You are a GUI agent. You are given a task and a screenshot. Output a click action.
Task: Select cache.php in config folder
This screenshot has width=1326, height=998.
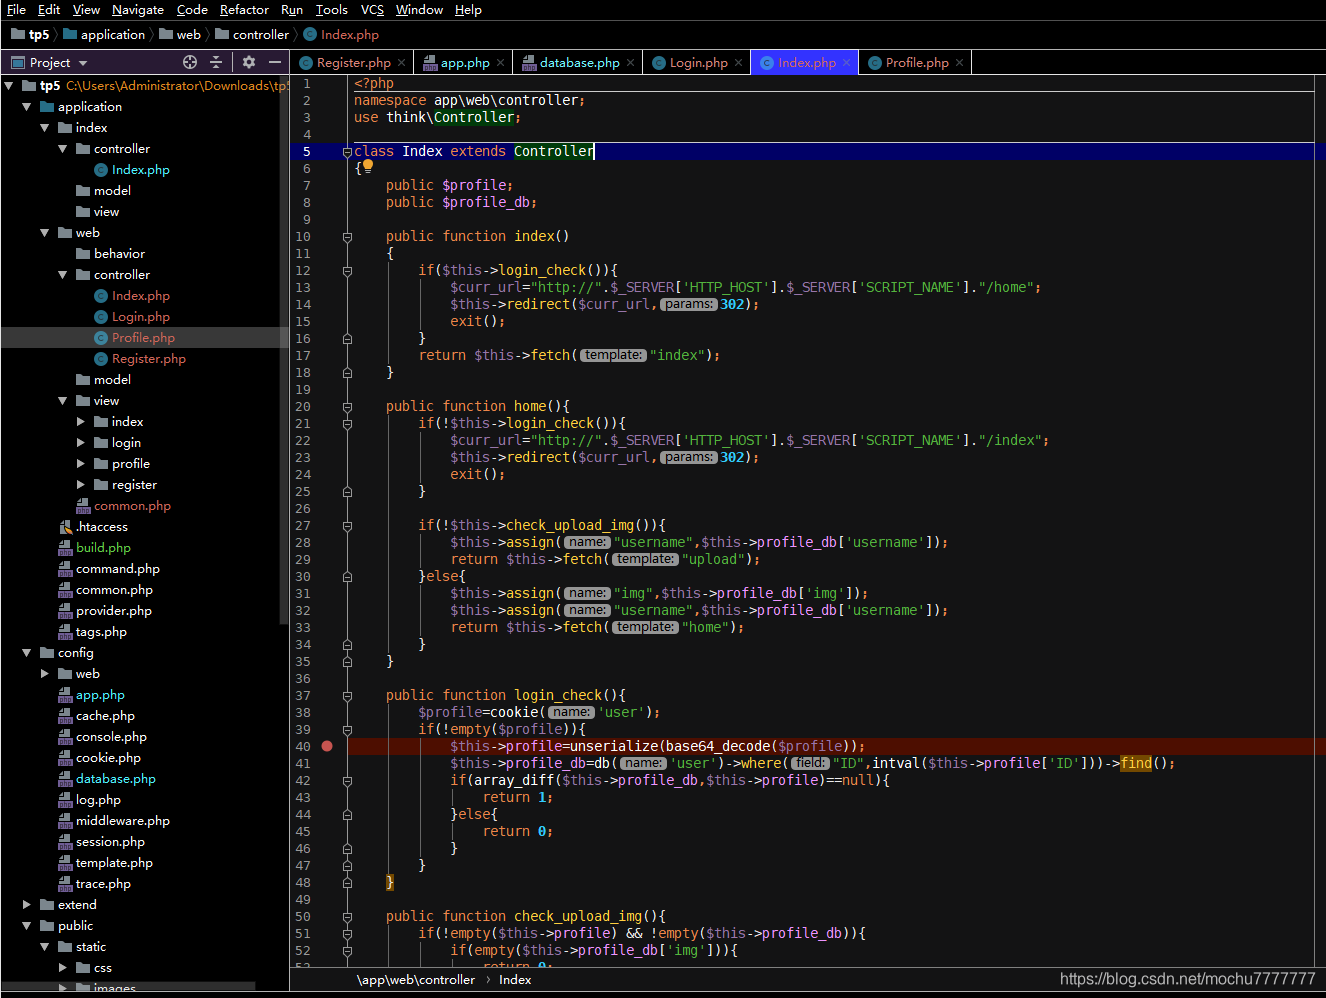pyautogui.click(x=105, y=716)
